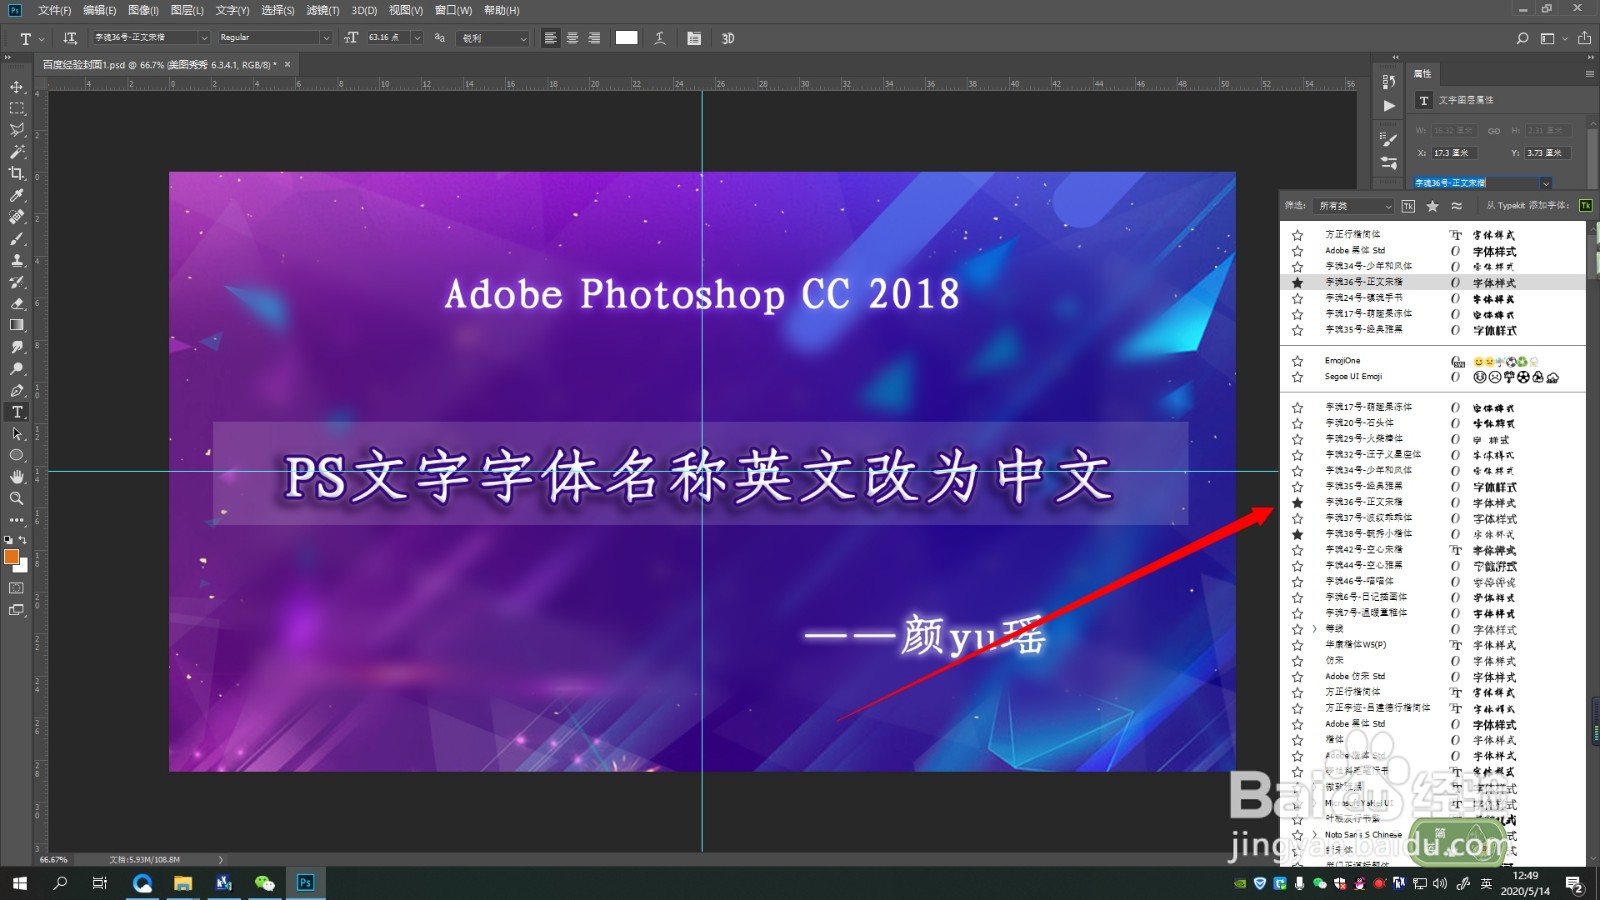Open the 所有类 font filter dropdown
The image size is (1600, 900).
coord(1353,206)
